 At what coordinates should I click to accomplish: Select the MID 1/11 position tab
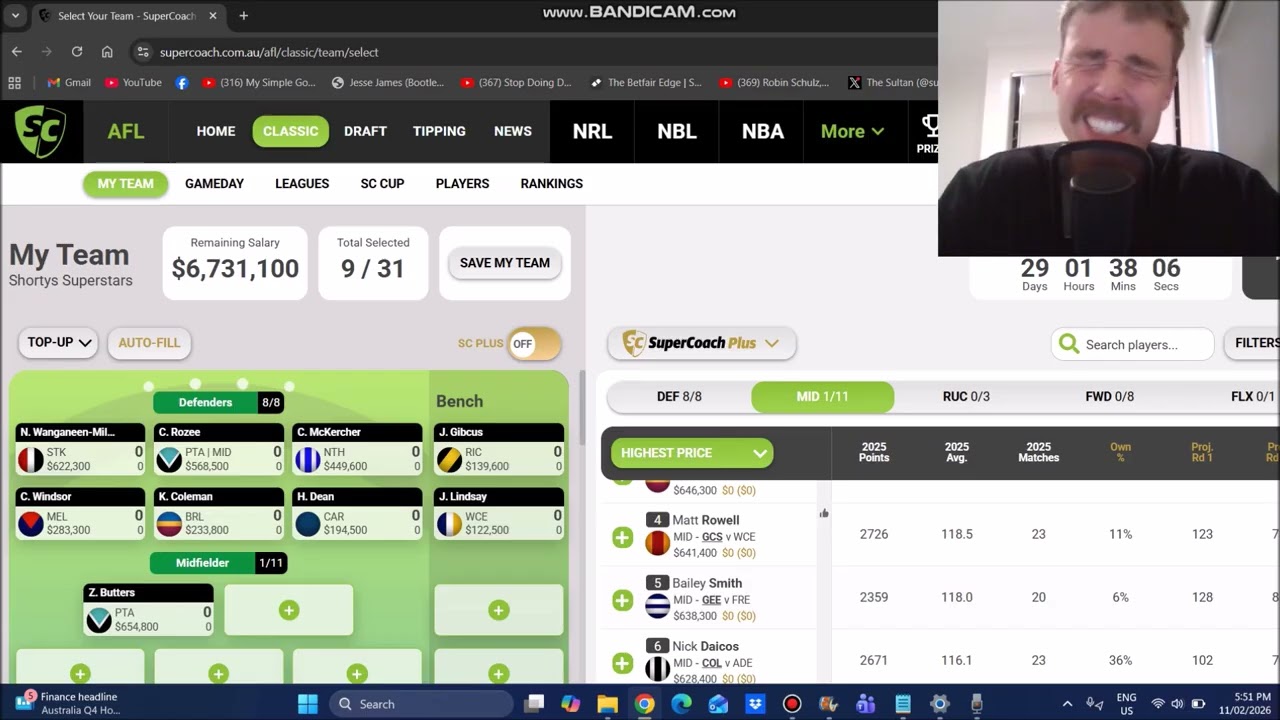point(822,397)
